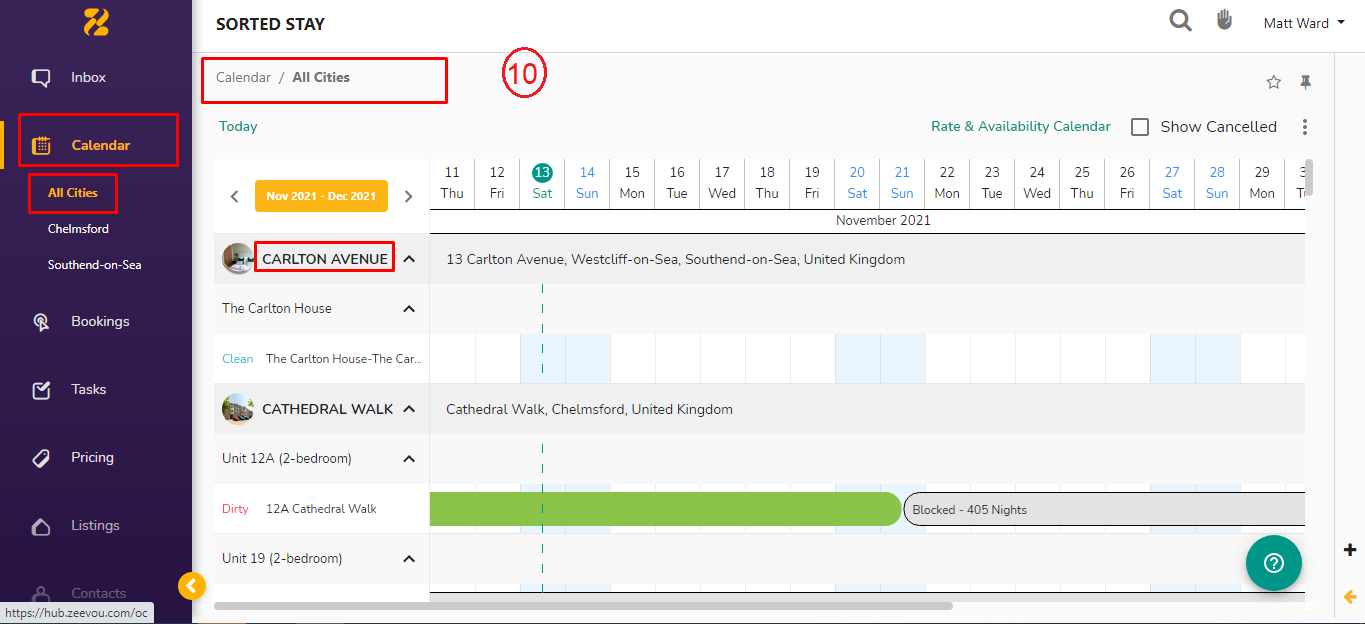Open the Inbox section
This screenshot has height=624, width=1365.
click(x=88, y=77)
